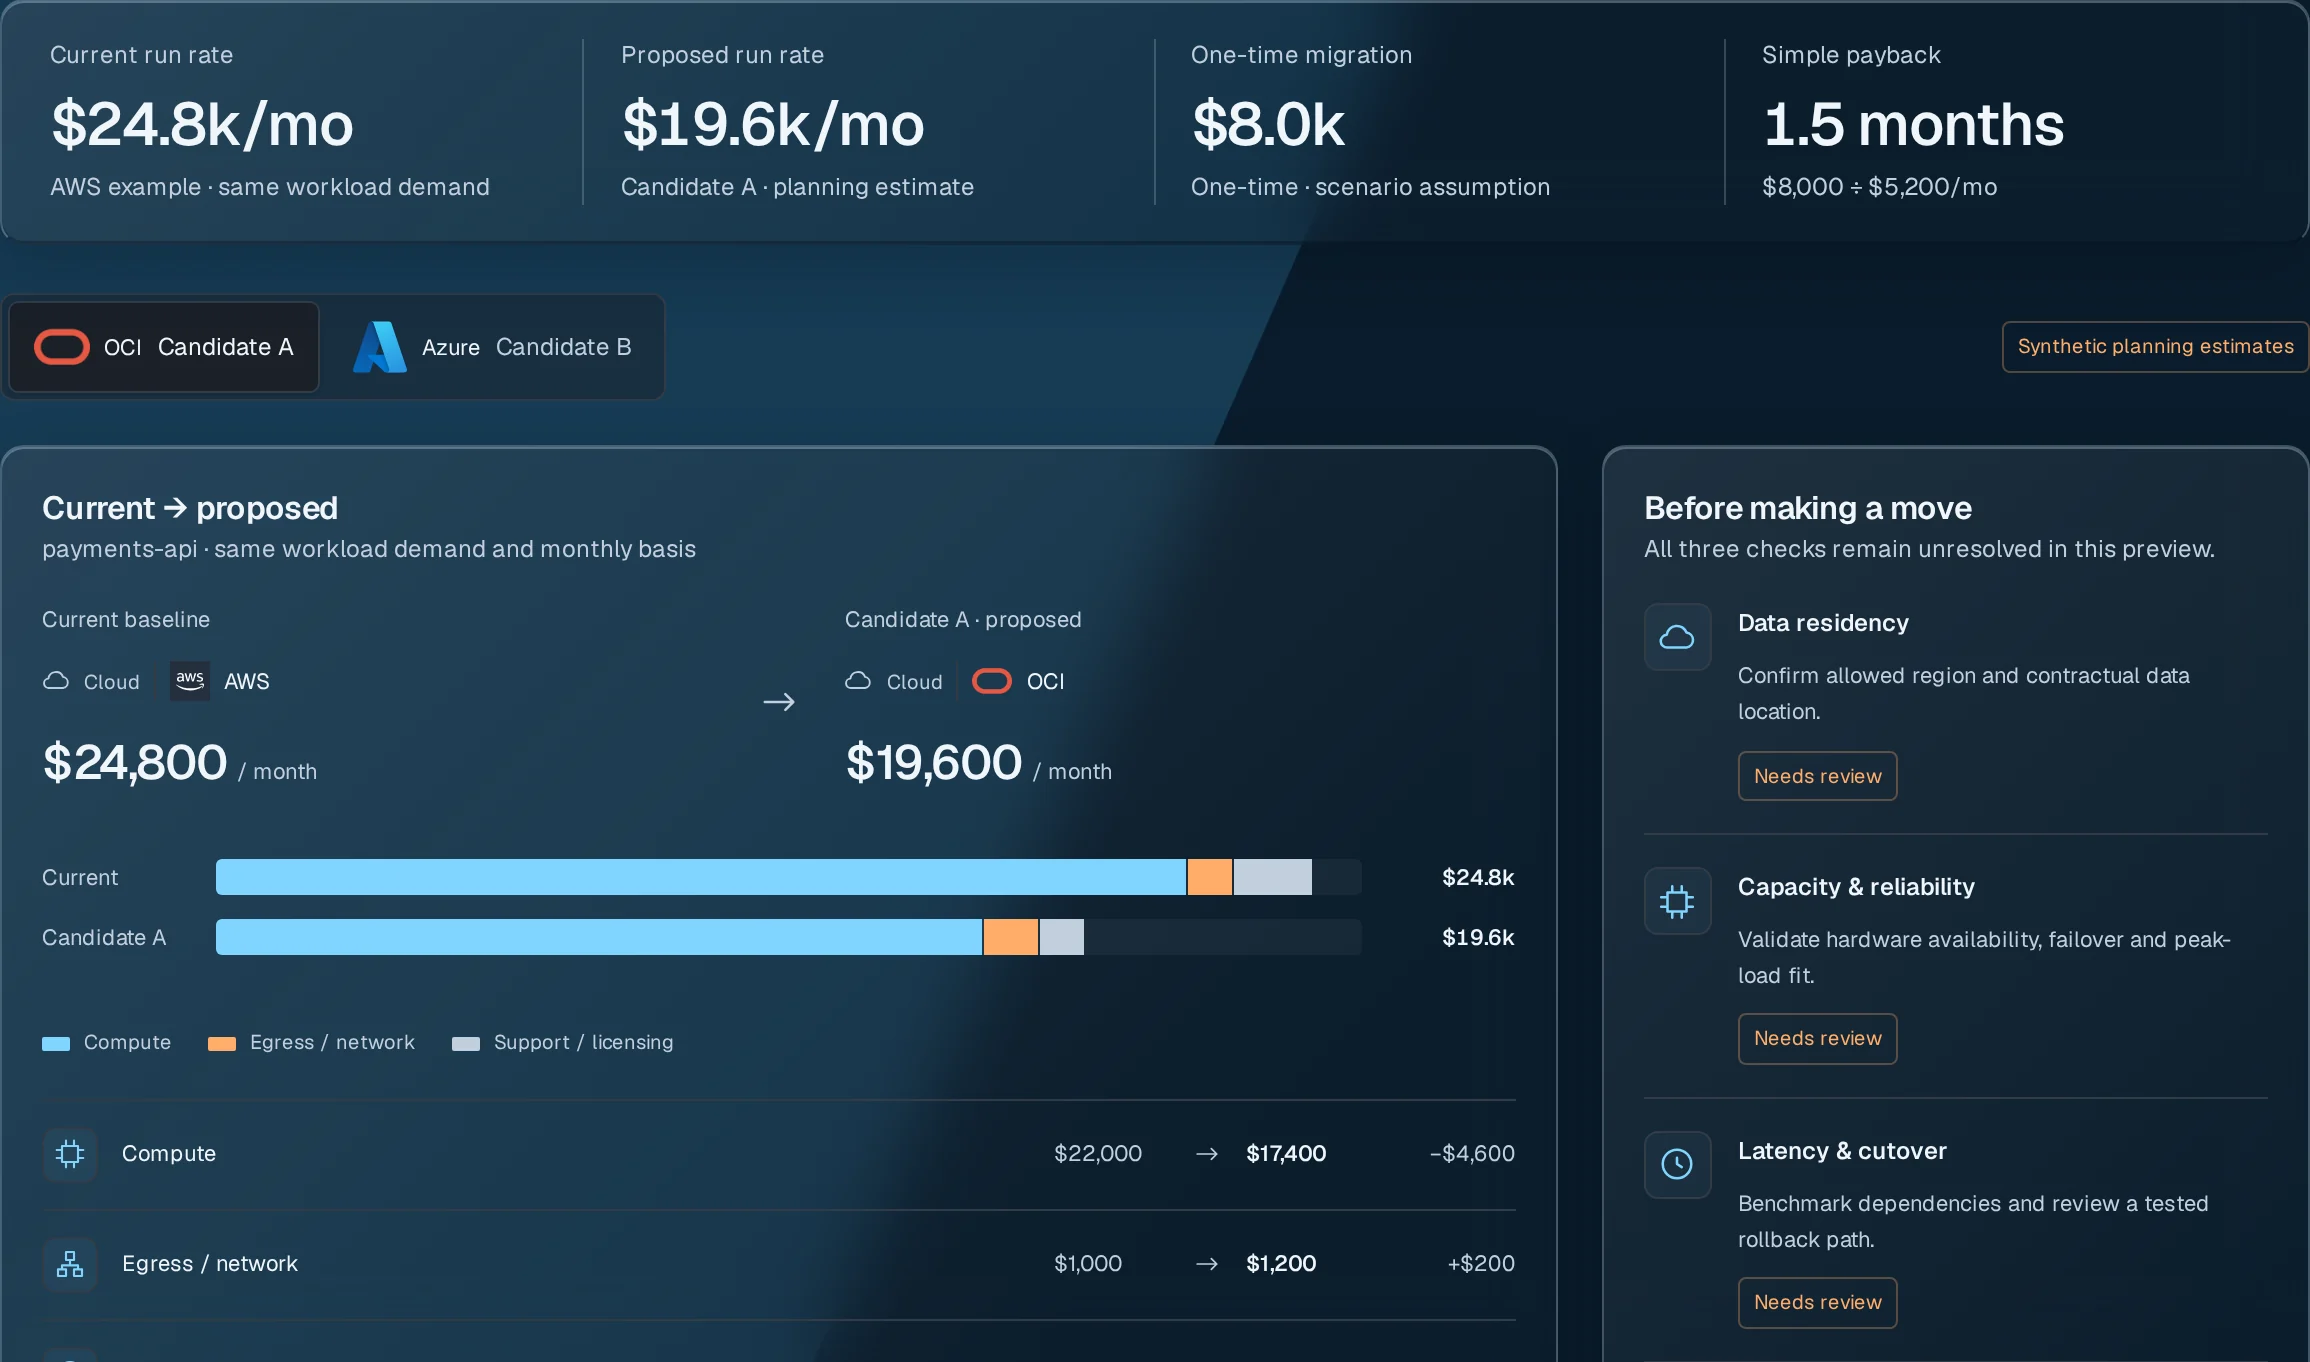Click the "Candidate A" label beside the lower bar
Image resolution: width=2310 pixels, height=1362 pixels.
[x=104, y=937]
